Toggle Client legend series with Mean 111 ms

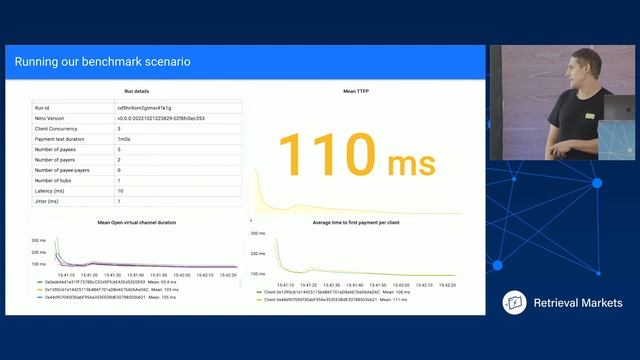coord(336,300)
